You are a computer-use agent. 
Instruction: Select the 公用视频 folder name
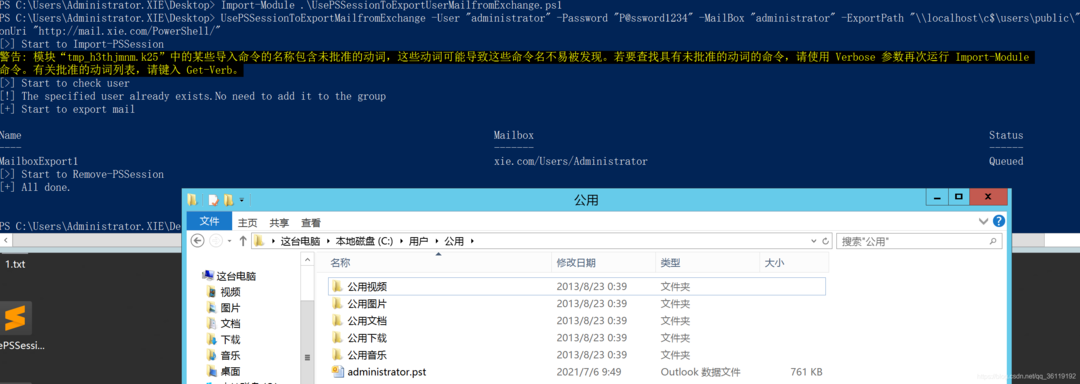367,286
